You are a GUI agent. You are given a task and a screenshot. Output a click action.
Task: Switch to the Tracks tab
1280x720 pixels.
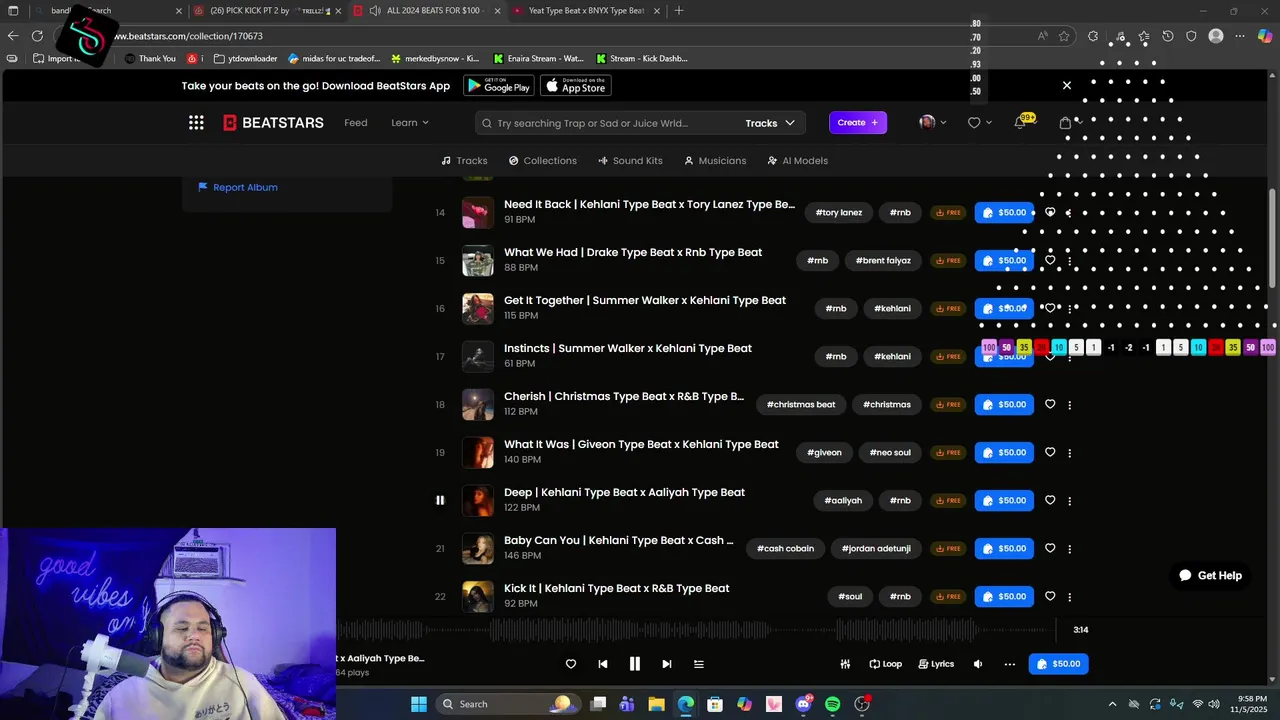coord(465,161)
